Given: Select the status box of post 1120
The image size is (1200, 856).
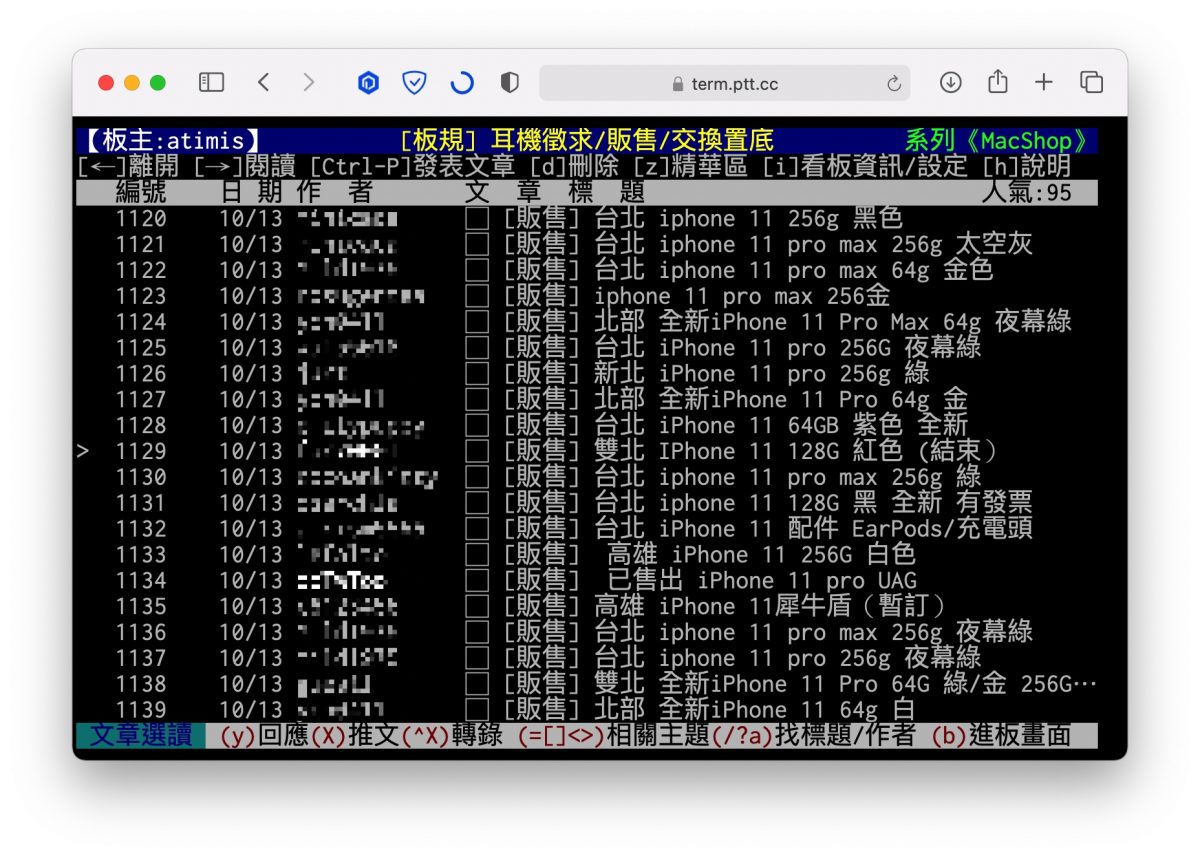Looking at the screenshot, I should (x=477, y=218).
